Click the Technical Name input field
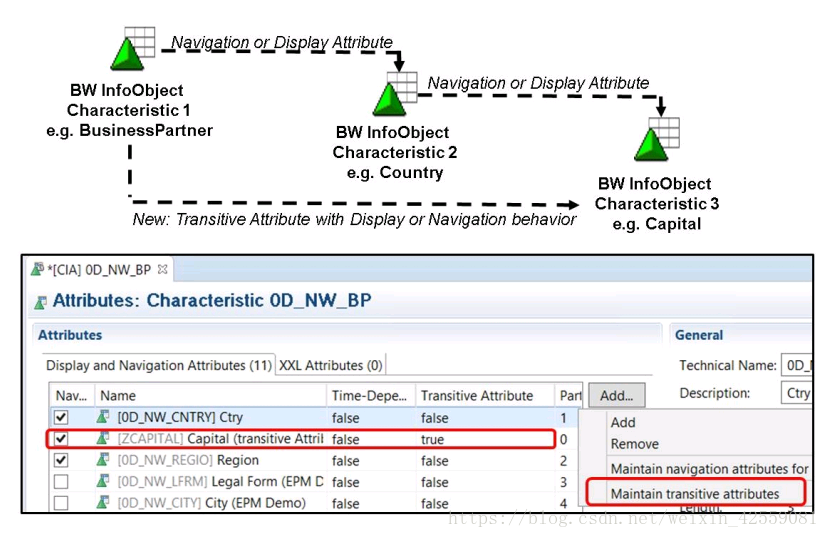 796,365
